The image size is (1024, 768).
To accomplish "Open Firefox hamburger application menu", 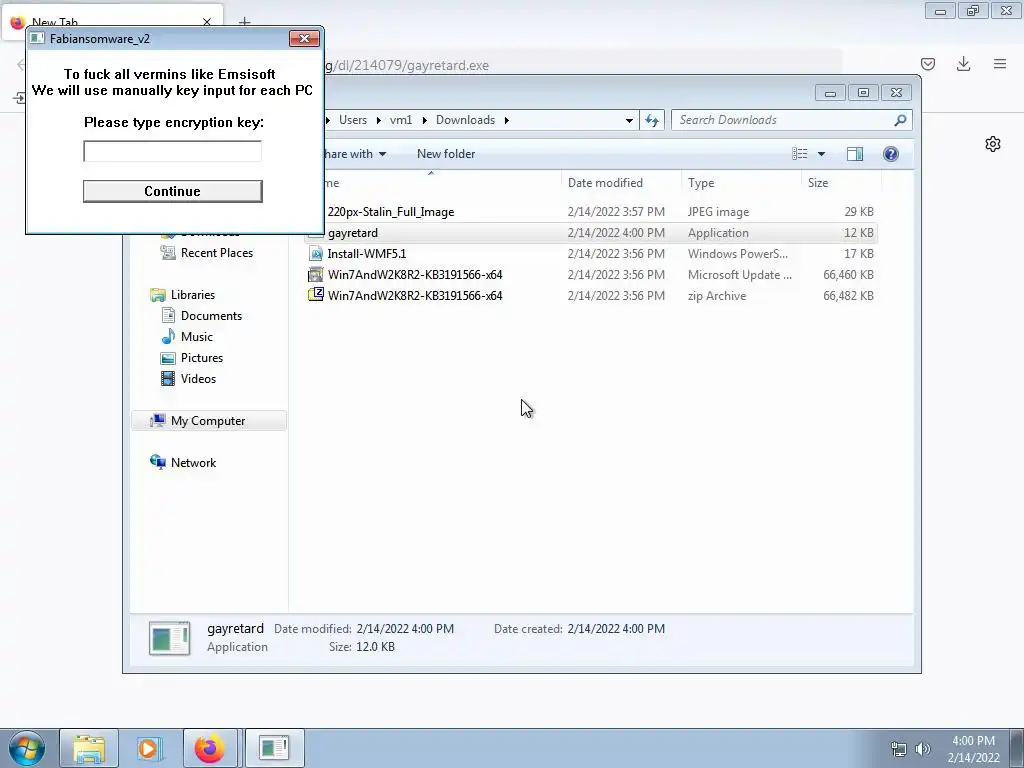I will pyautogui.click(x=1000, y=64).
